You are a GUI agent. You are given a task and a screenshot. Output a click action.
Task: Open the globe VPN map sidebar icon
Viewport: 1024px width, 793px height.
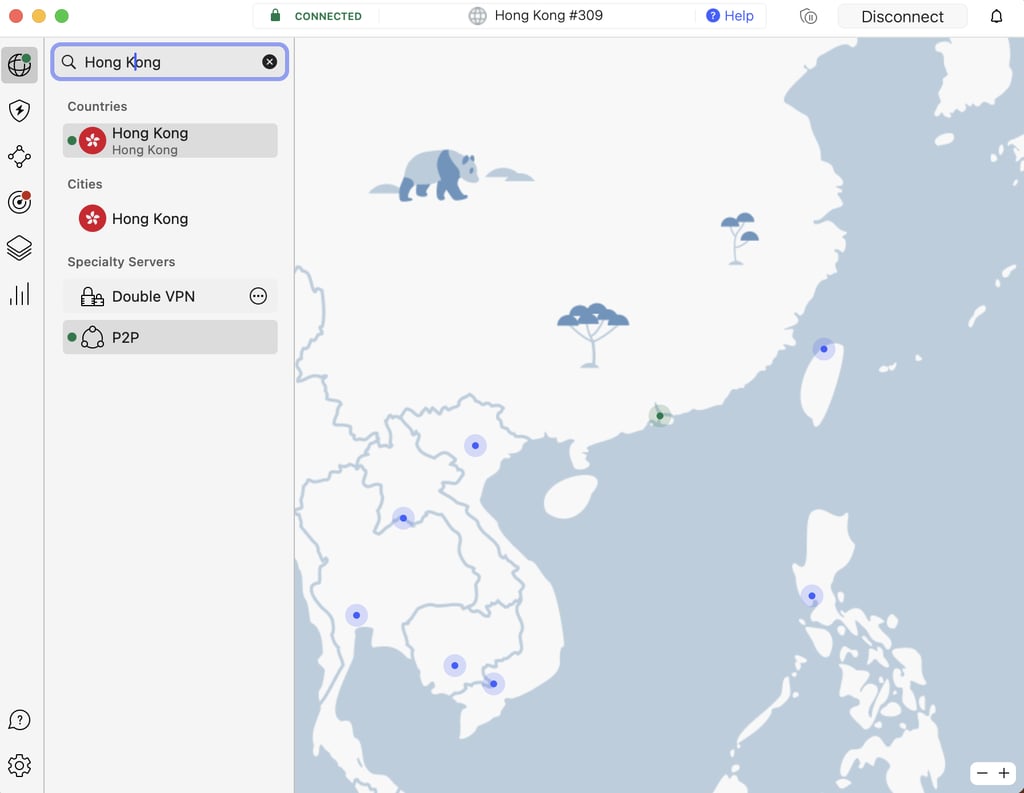[20, 65]
